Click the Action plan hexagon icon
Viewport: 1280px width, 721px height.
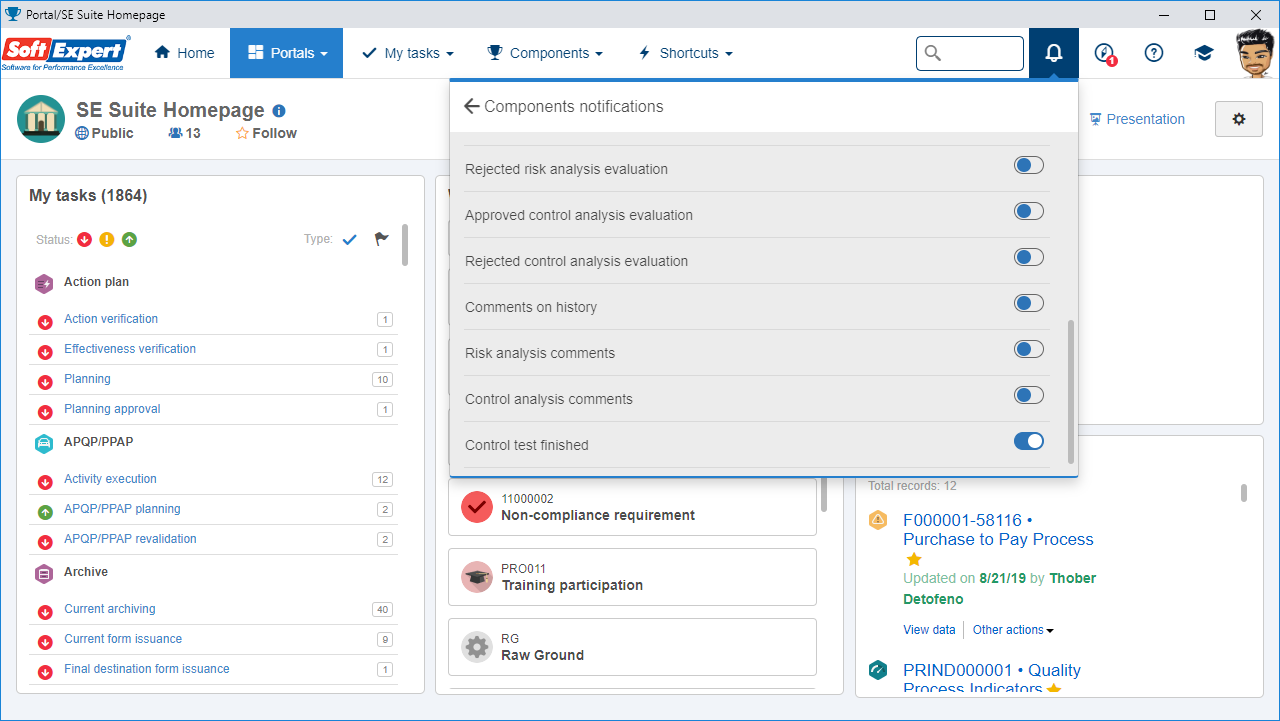click(44, 283)
